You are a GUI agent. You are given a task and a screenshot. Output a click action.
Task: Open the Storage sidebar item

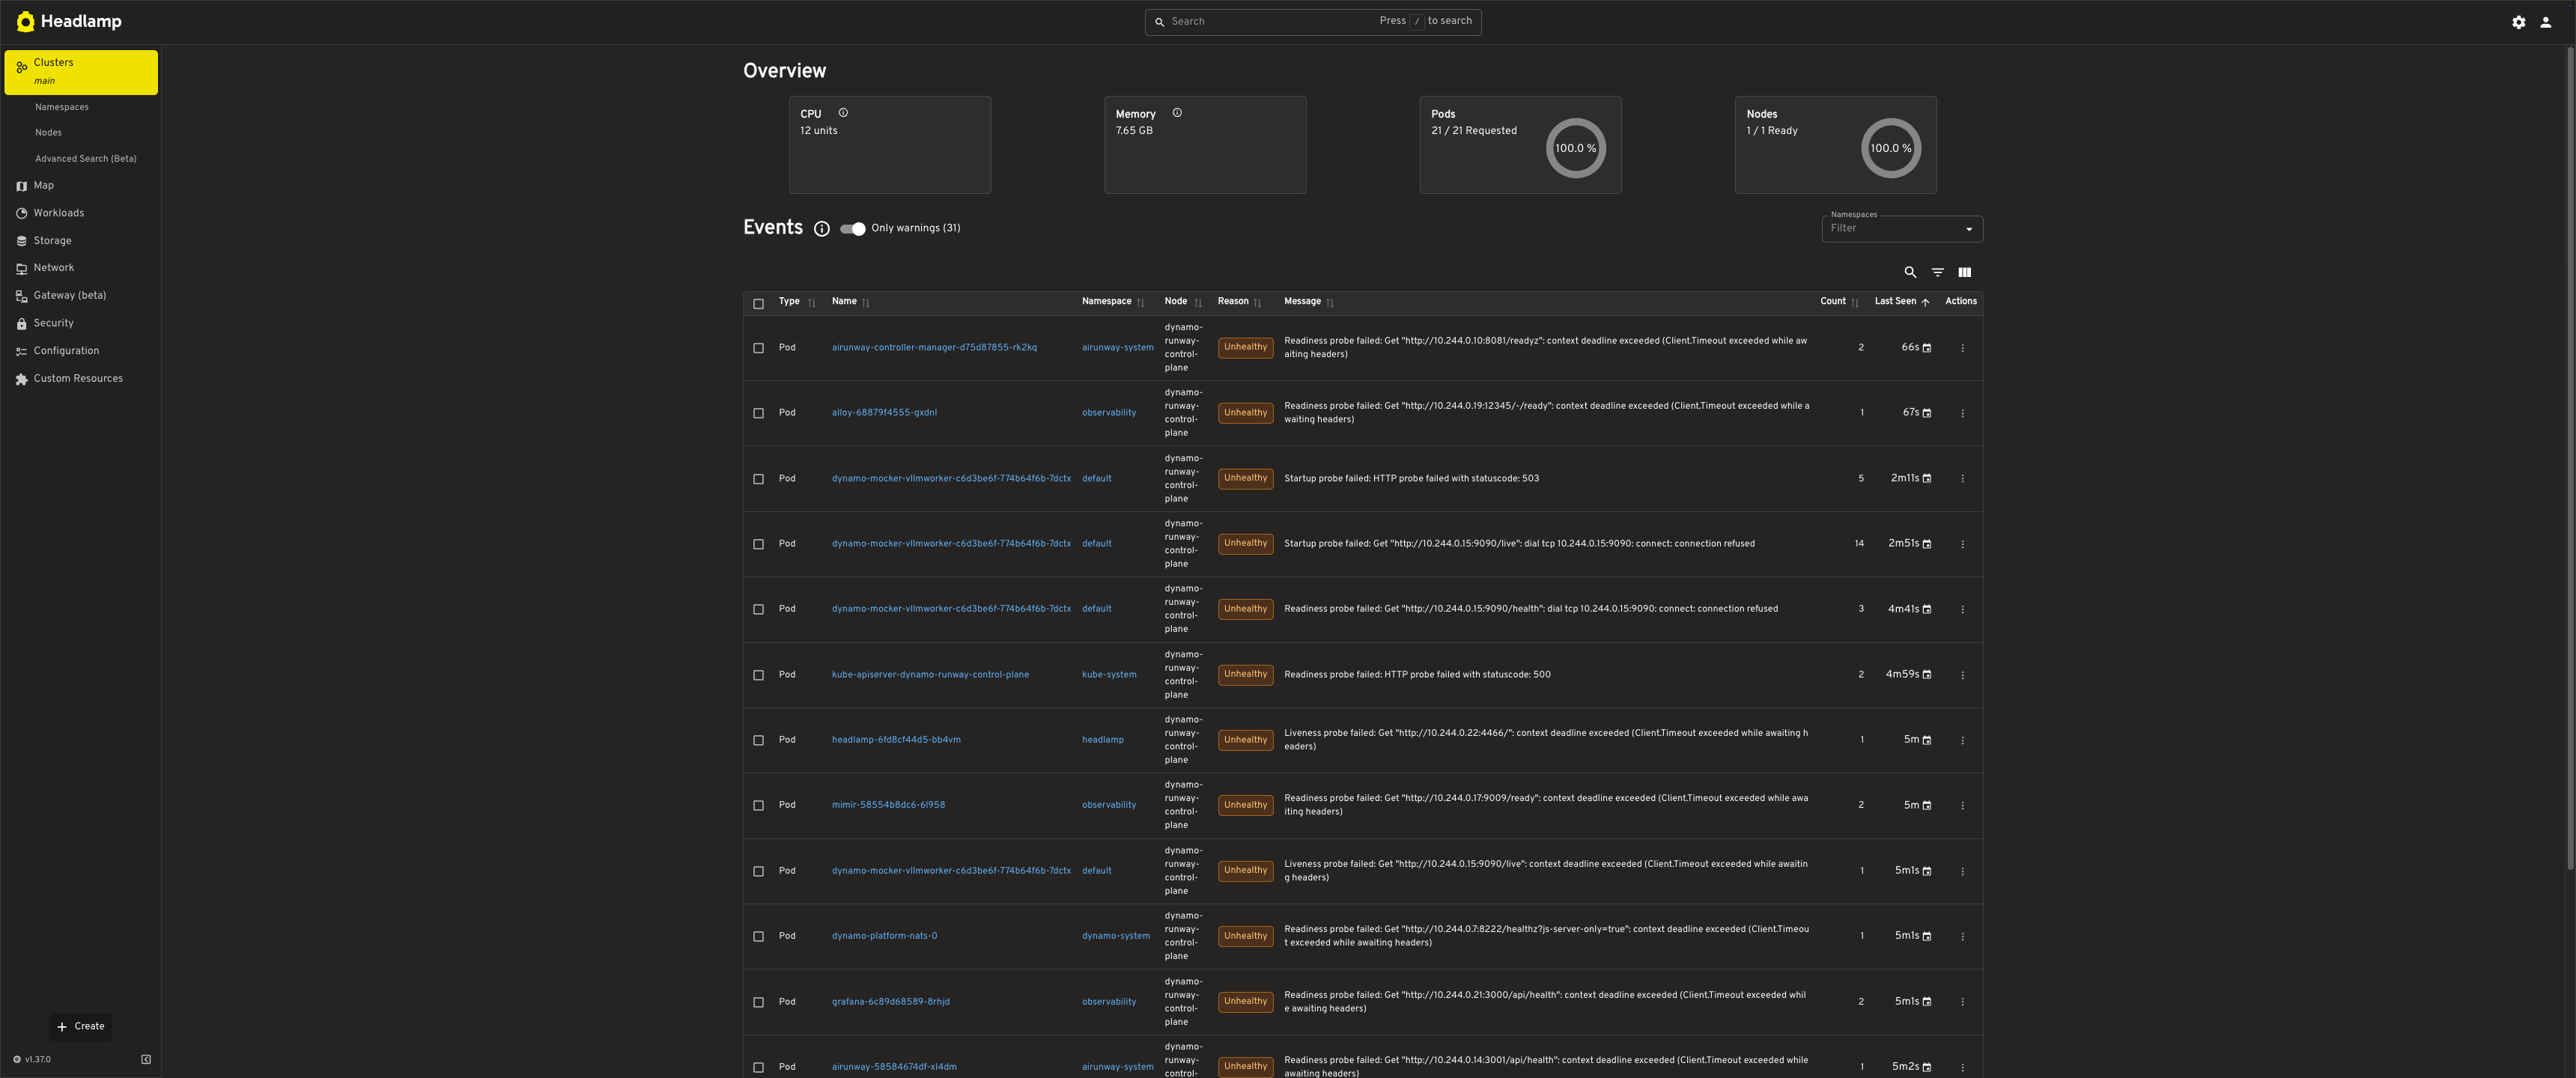[x=81, y=241]
